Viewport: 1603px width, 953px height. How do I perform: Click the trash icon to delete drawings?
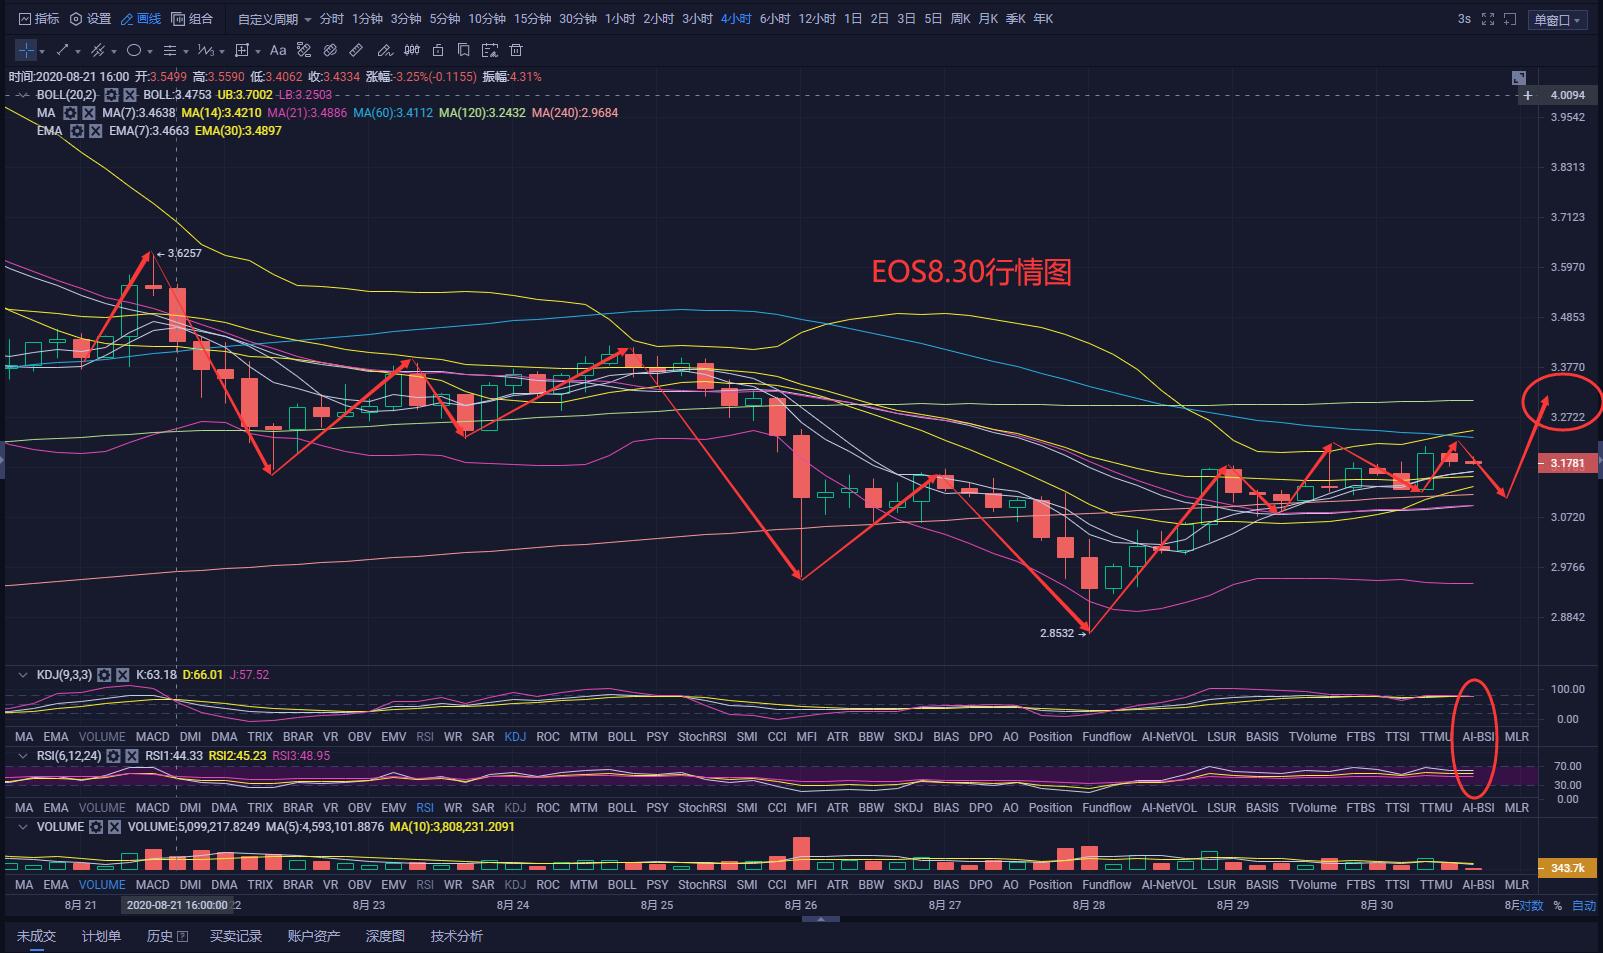(516, 50)
